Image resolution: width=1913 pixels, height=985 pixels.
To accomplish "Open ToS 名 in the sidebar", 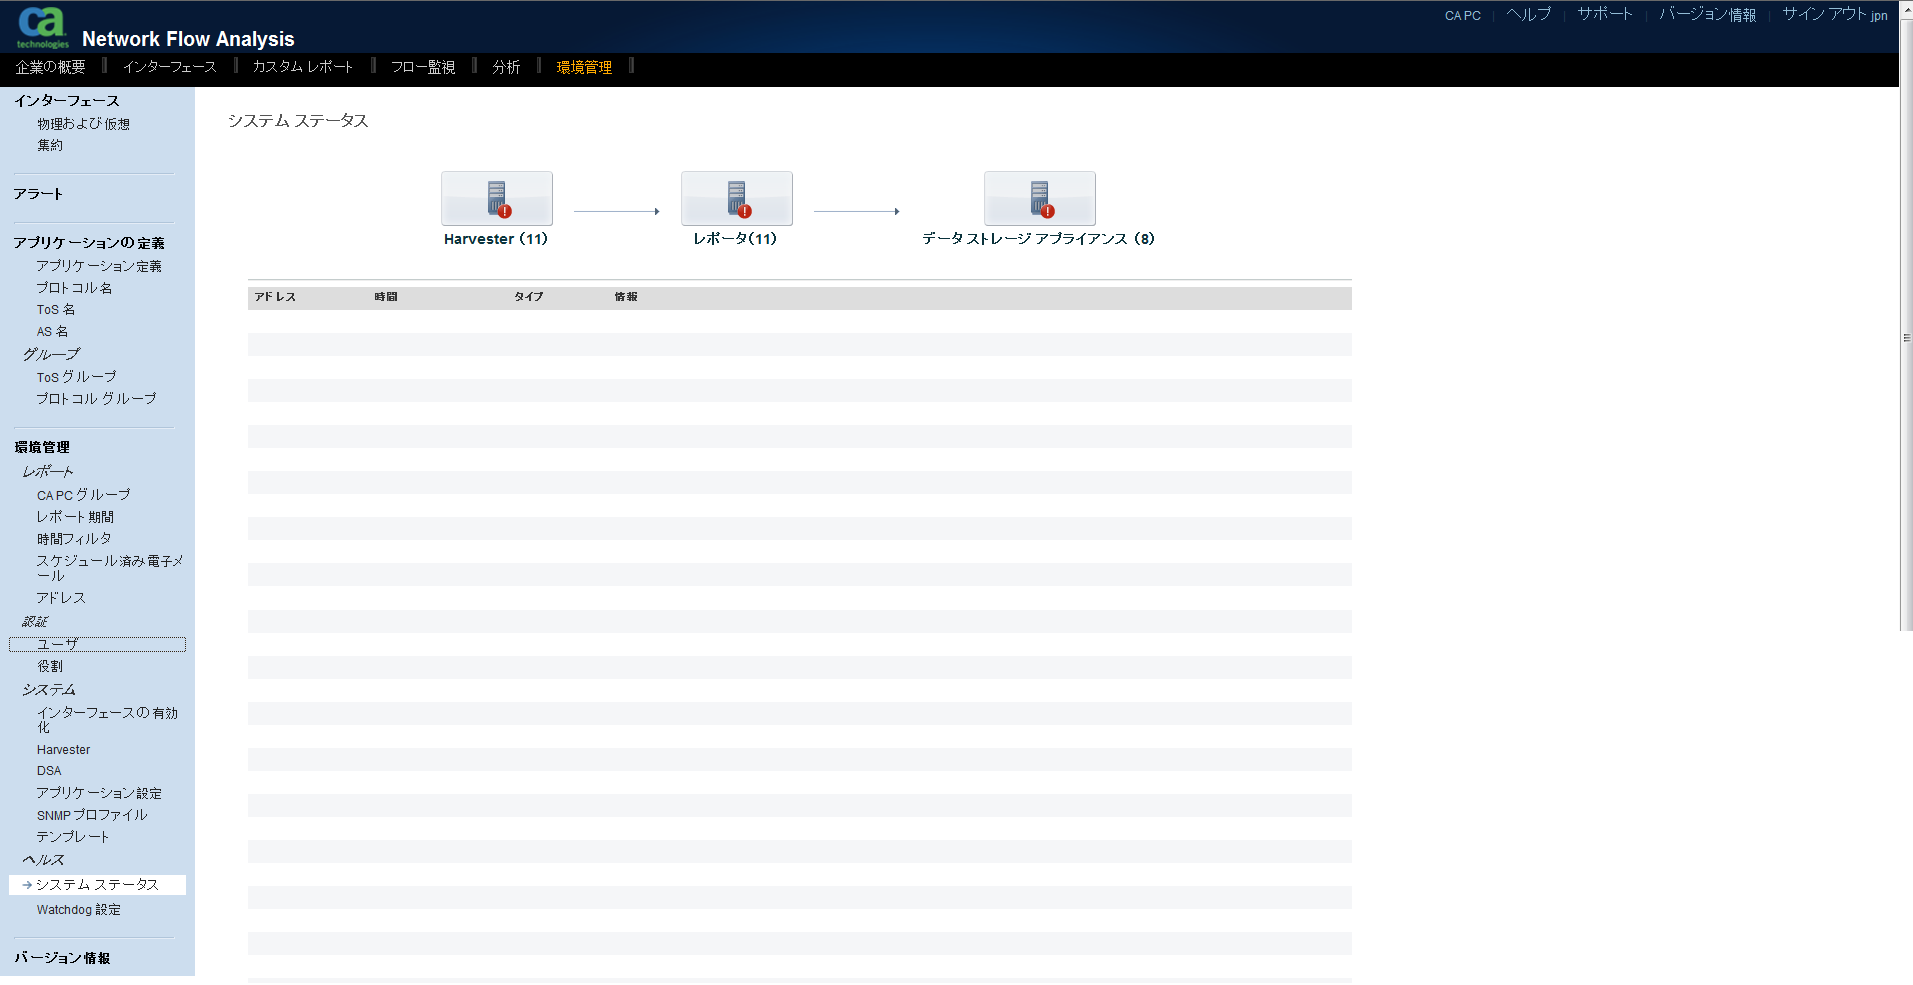I will (x=56, y=310).
